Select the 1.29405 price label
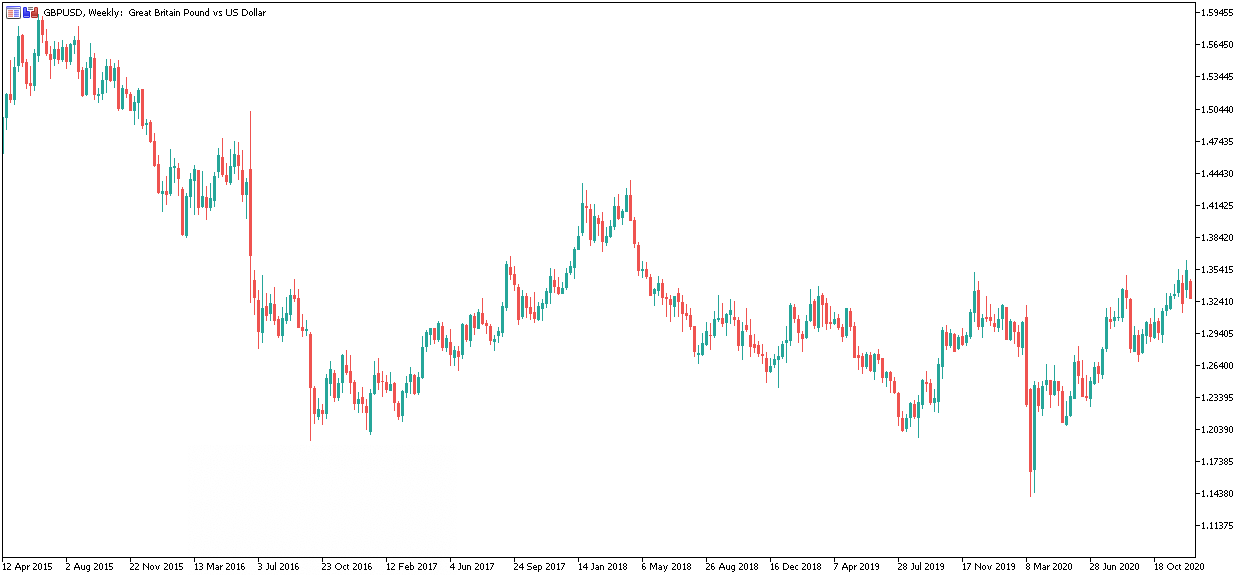Viewport: 1242px width, 575px height. coord(1218,333)
